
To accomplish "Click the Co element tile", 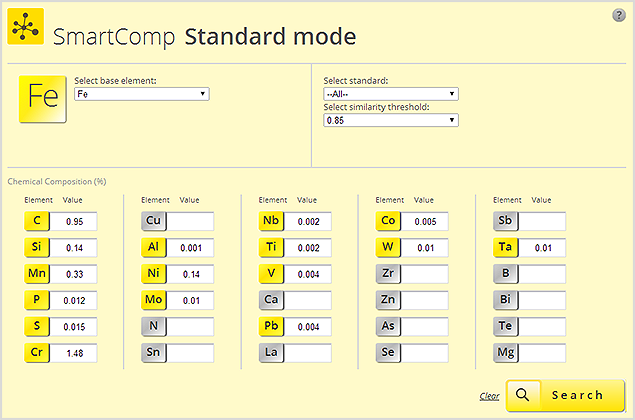I will tap(388, 221).
